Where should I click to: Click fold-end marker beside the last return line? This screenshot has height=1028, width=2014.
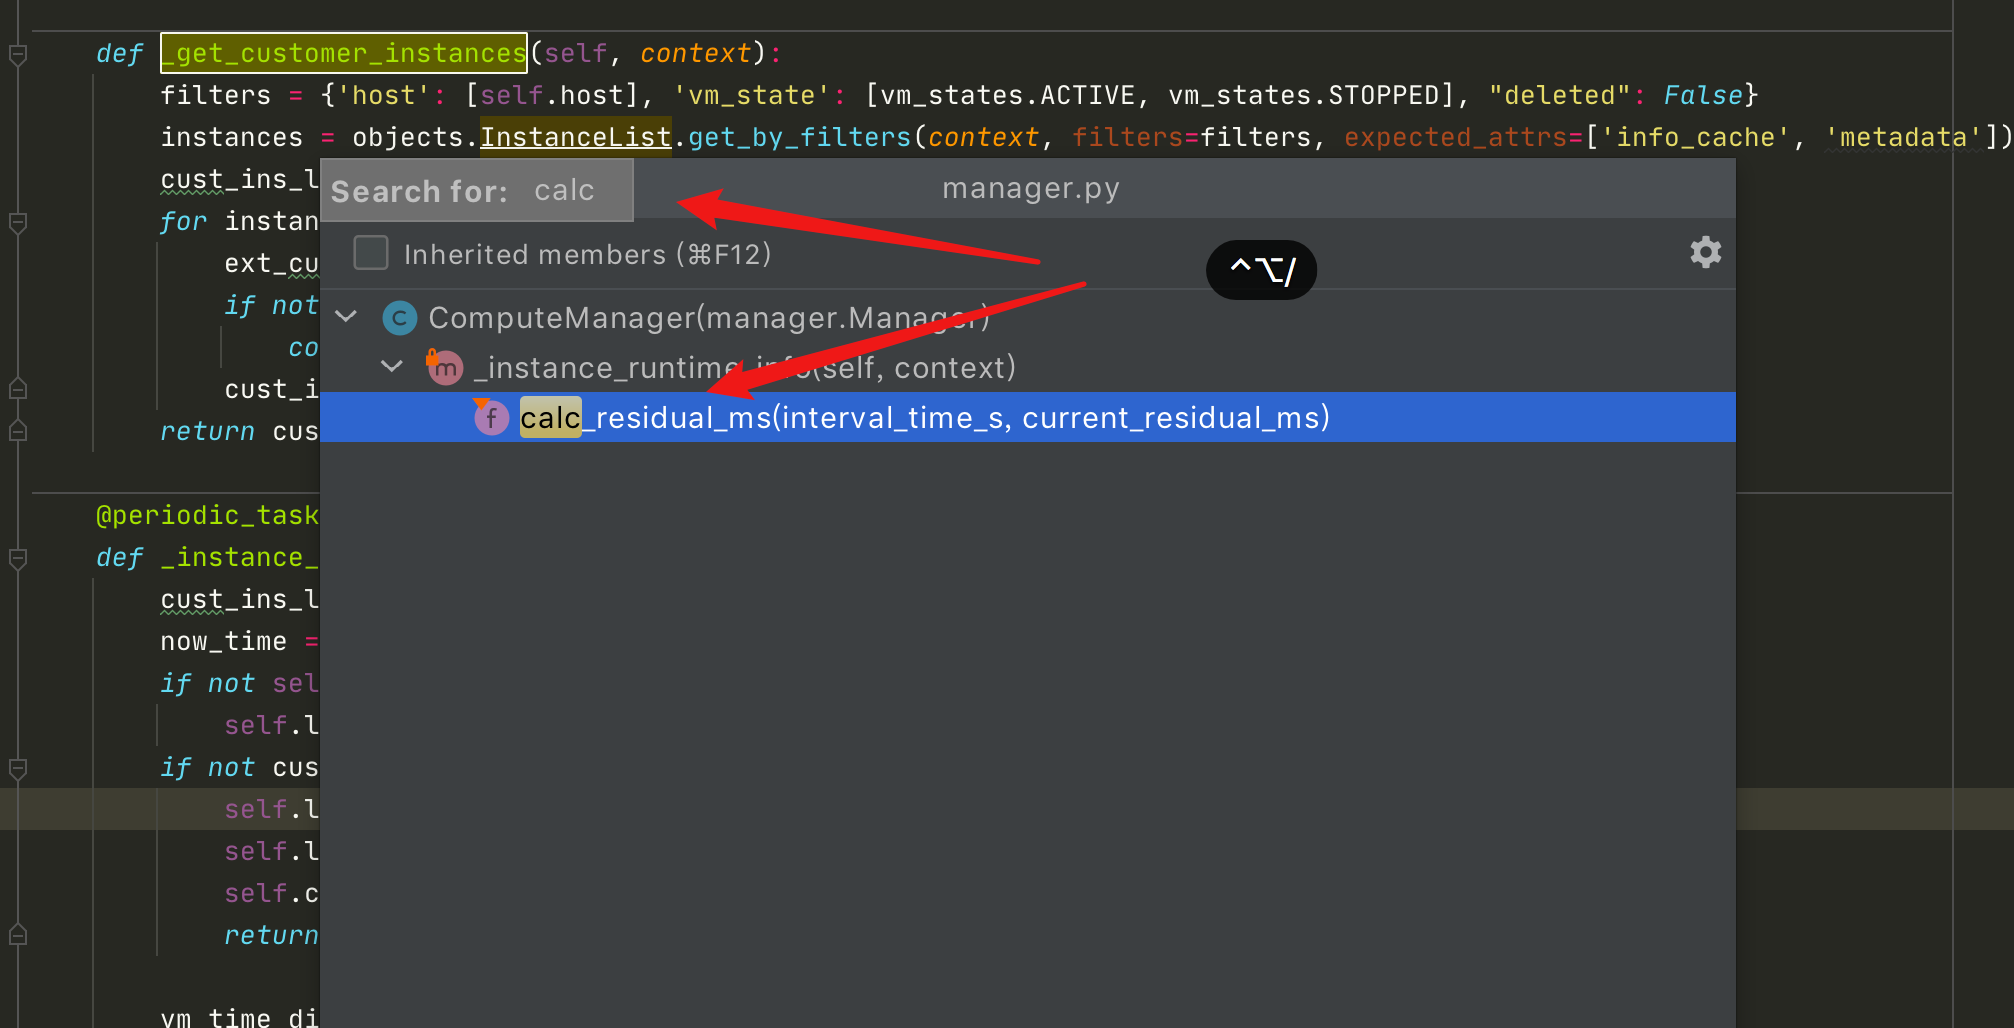coord(18,935)
